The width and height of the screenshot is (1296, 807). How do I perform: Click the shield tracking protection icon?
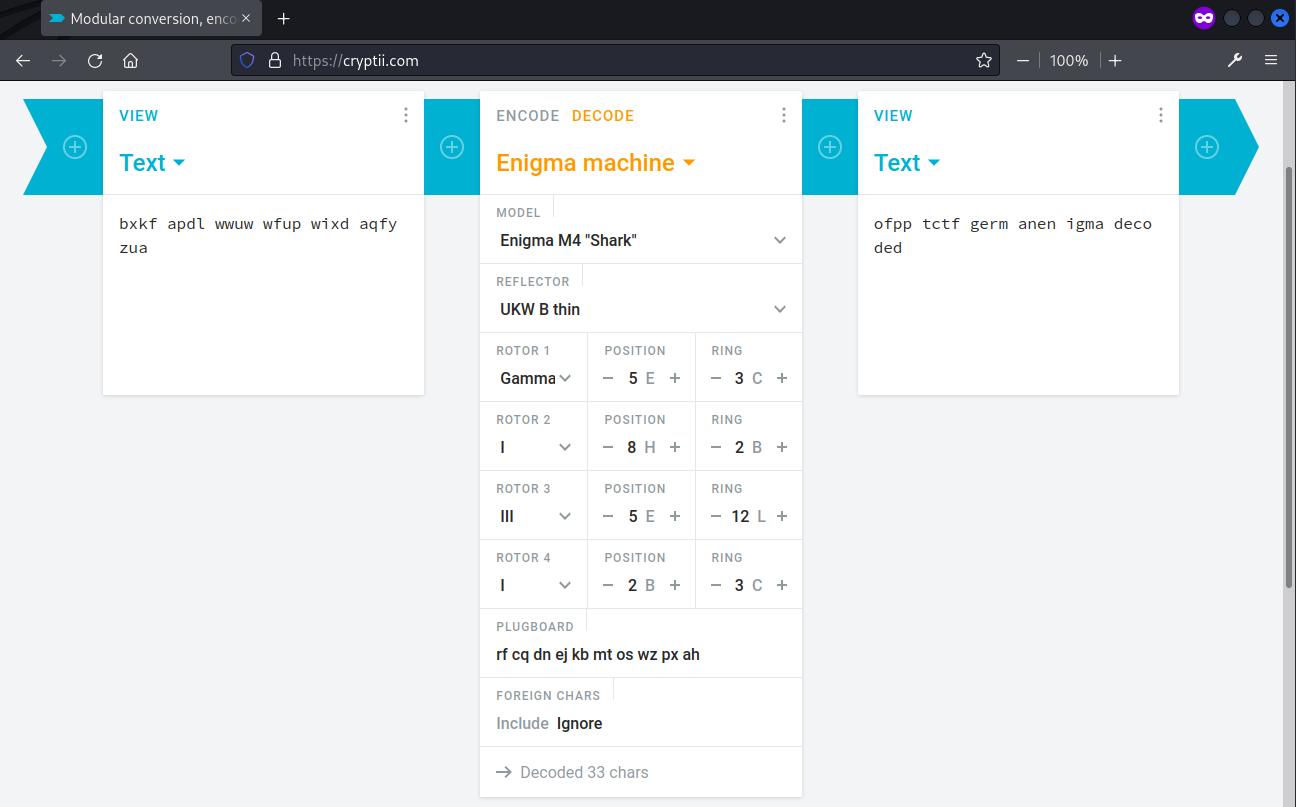(x=248, y=60)
